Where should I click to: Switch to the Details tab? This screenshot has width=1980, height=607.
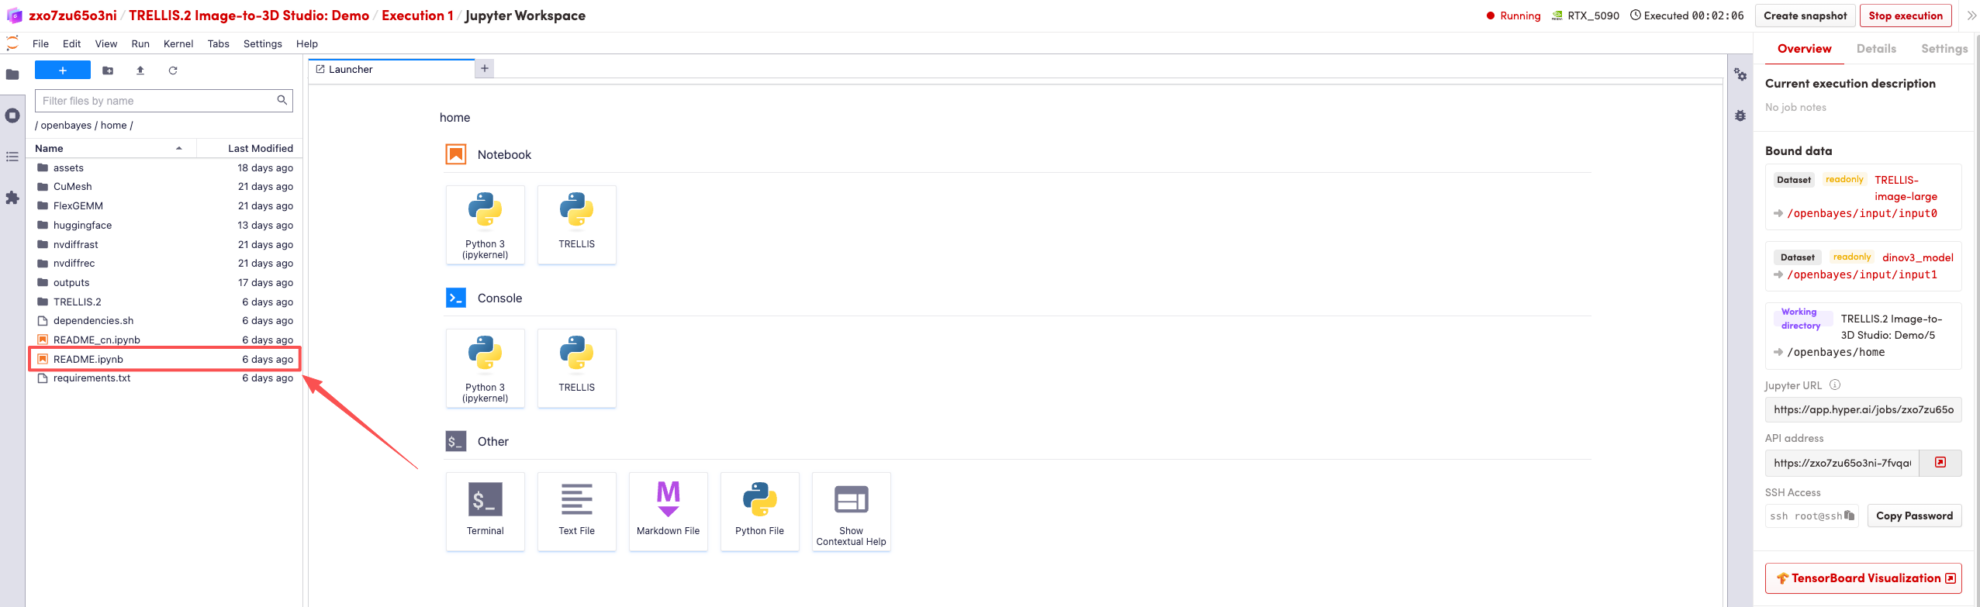click(1875, 48)
